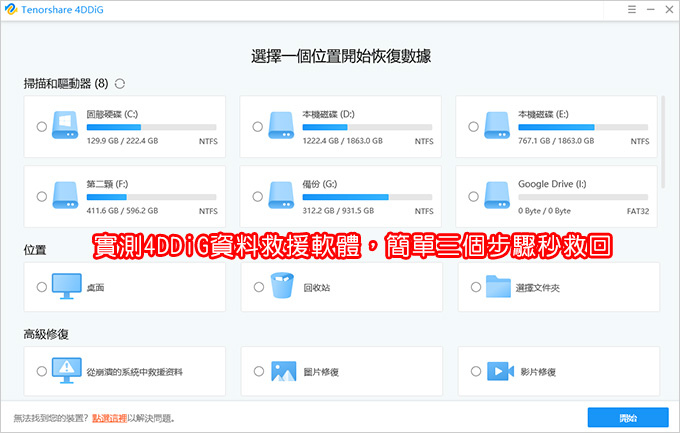Click the E: drive usage bar
Image resolution: width=680 pixels, height=433 pixels.
pyautogui.click(x=583, y=127)
